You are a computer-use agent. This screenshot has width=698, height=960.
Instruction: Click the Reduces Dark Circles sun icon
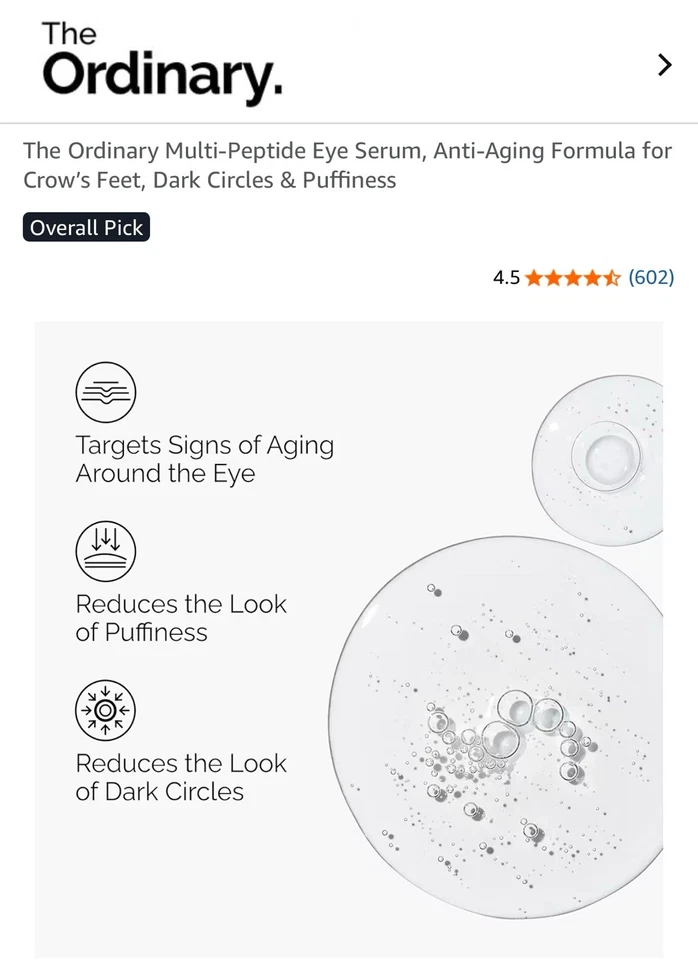click(104, 711)
